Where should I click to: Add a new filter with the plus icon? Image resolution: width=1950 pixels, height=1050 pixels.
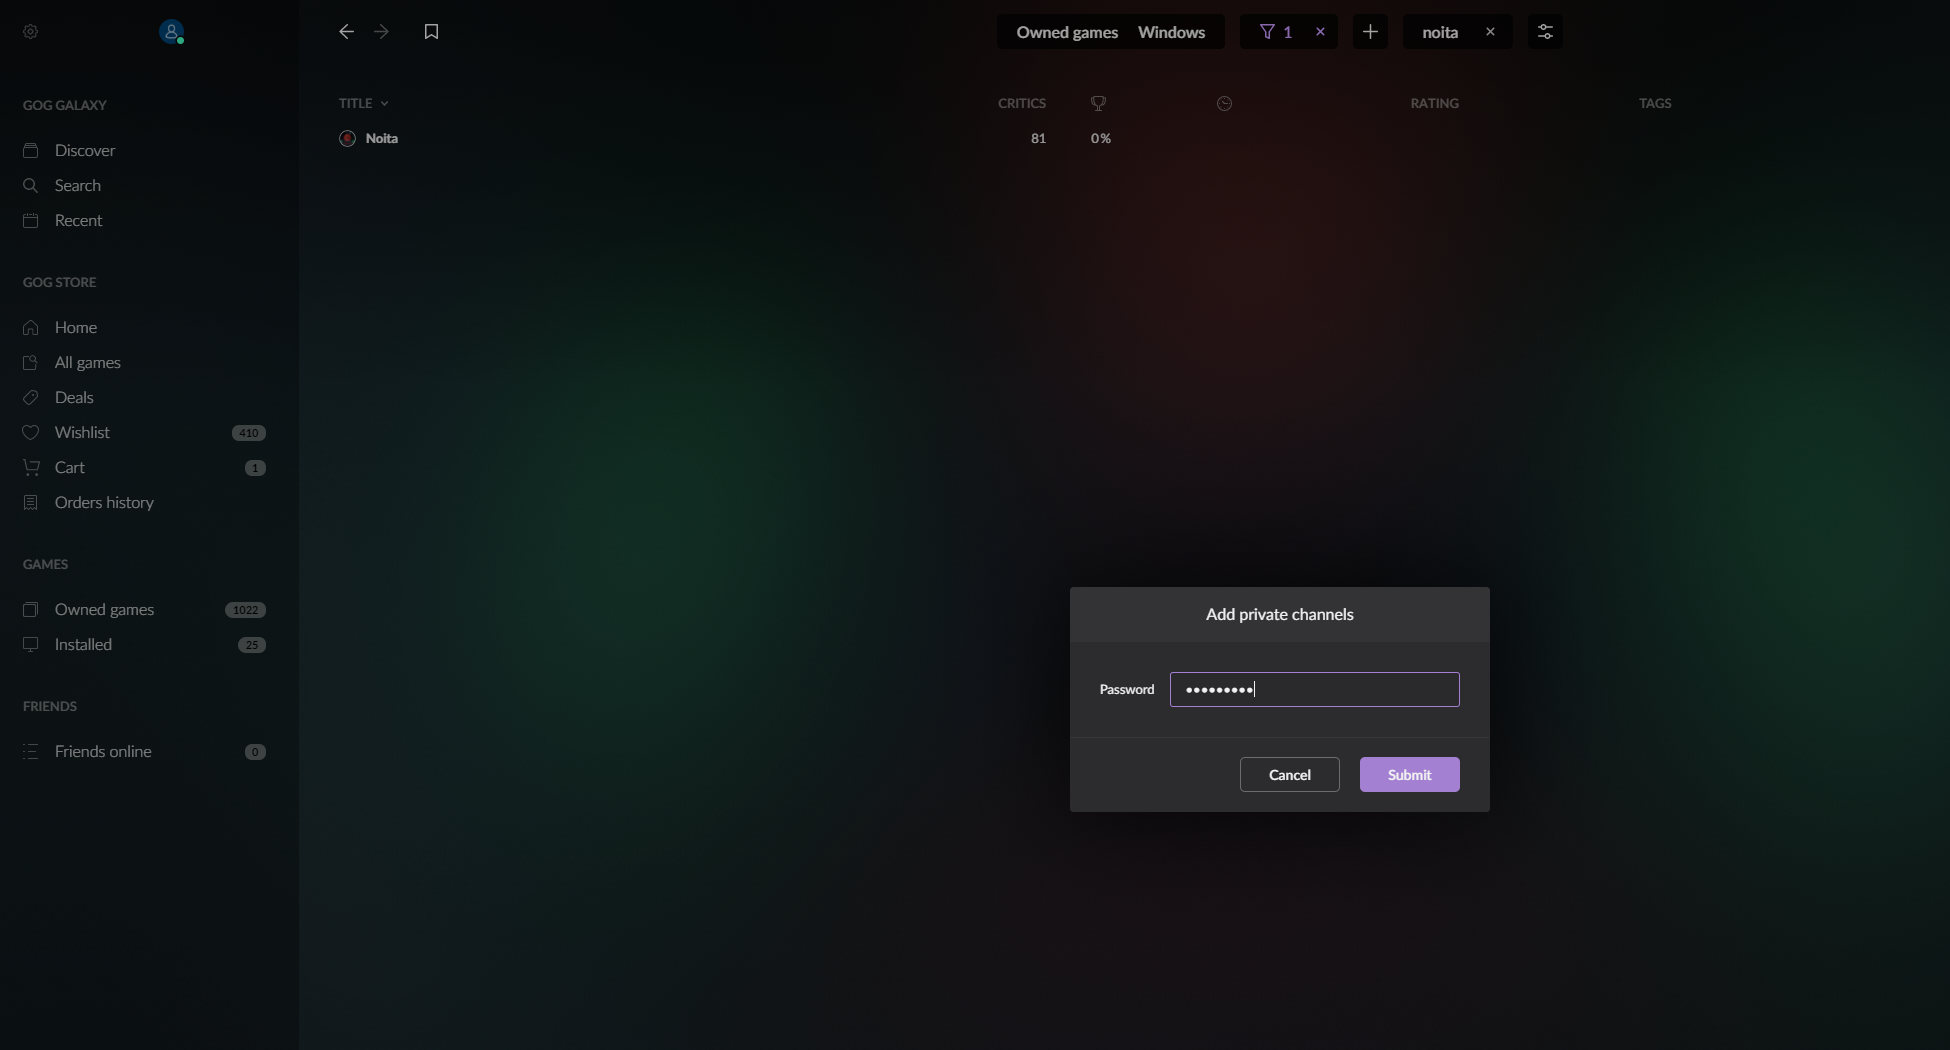coord(1370,31)
